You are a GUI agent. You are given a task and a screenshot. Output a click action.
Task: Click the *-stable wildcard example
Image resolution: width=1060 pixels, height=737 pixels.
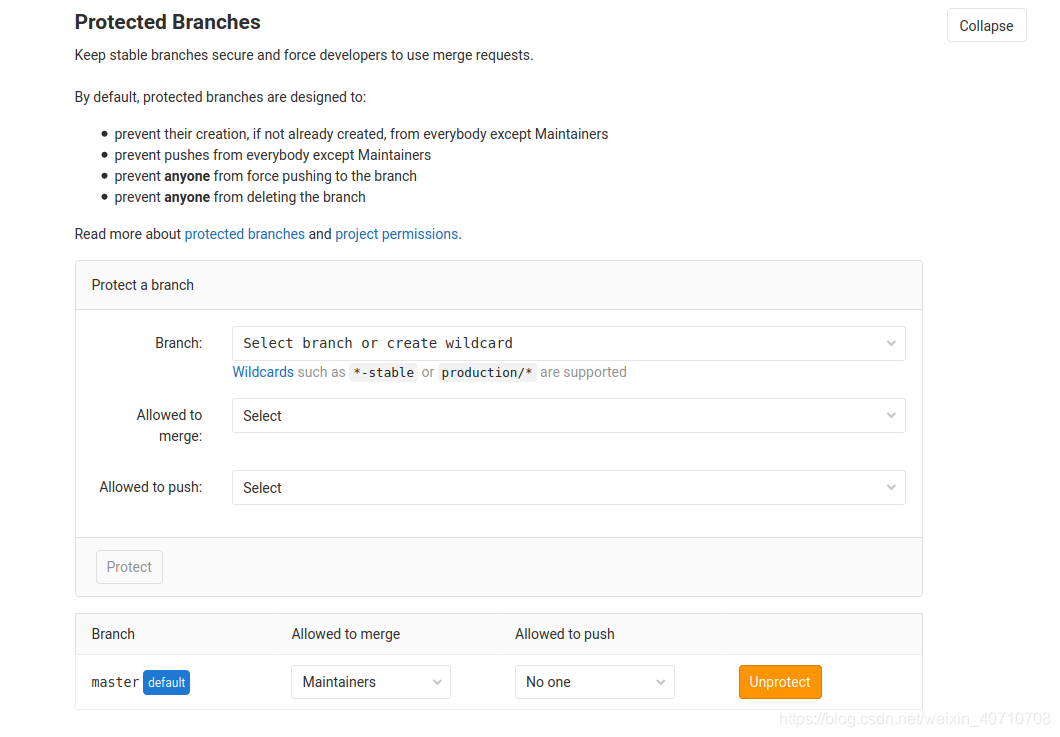click(383, 373)
